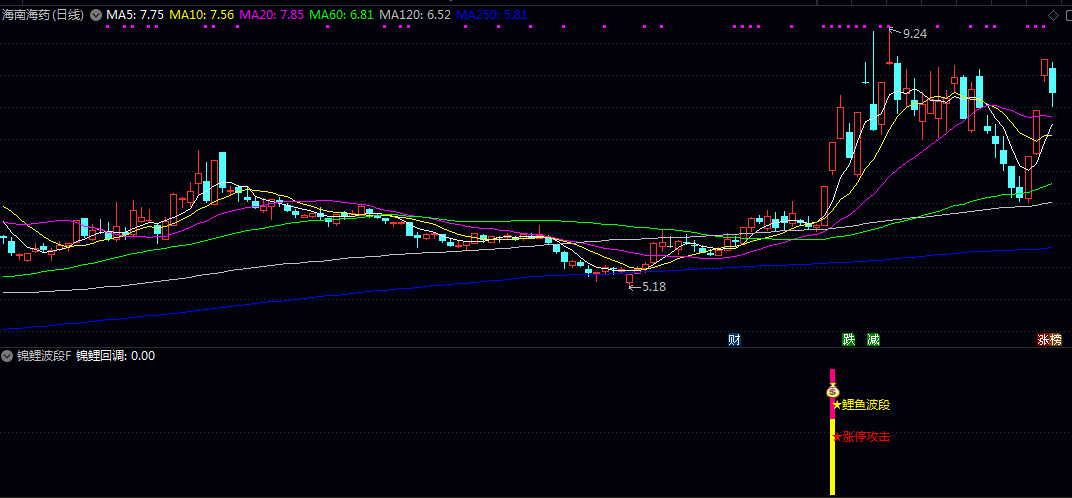Screen dimensions: 1072x498
Task: Click the 5.18 low price label
Action: point(653,287)
